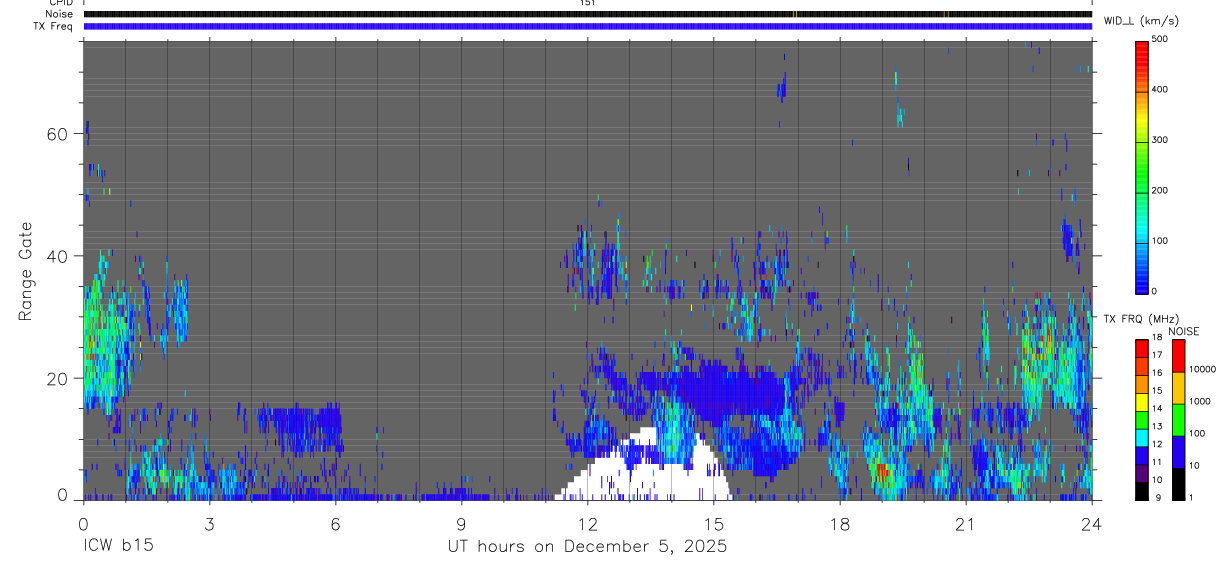Click the 400 value on width scale

tap(1161, 89)
